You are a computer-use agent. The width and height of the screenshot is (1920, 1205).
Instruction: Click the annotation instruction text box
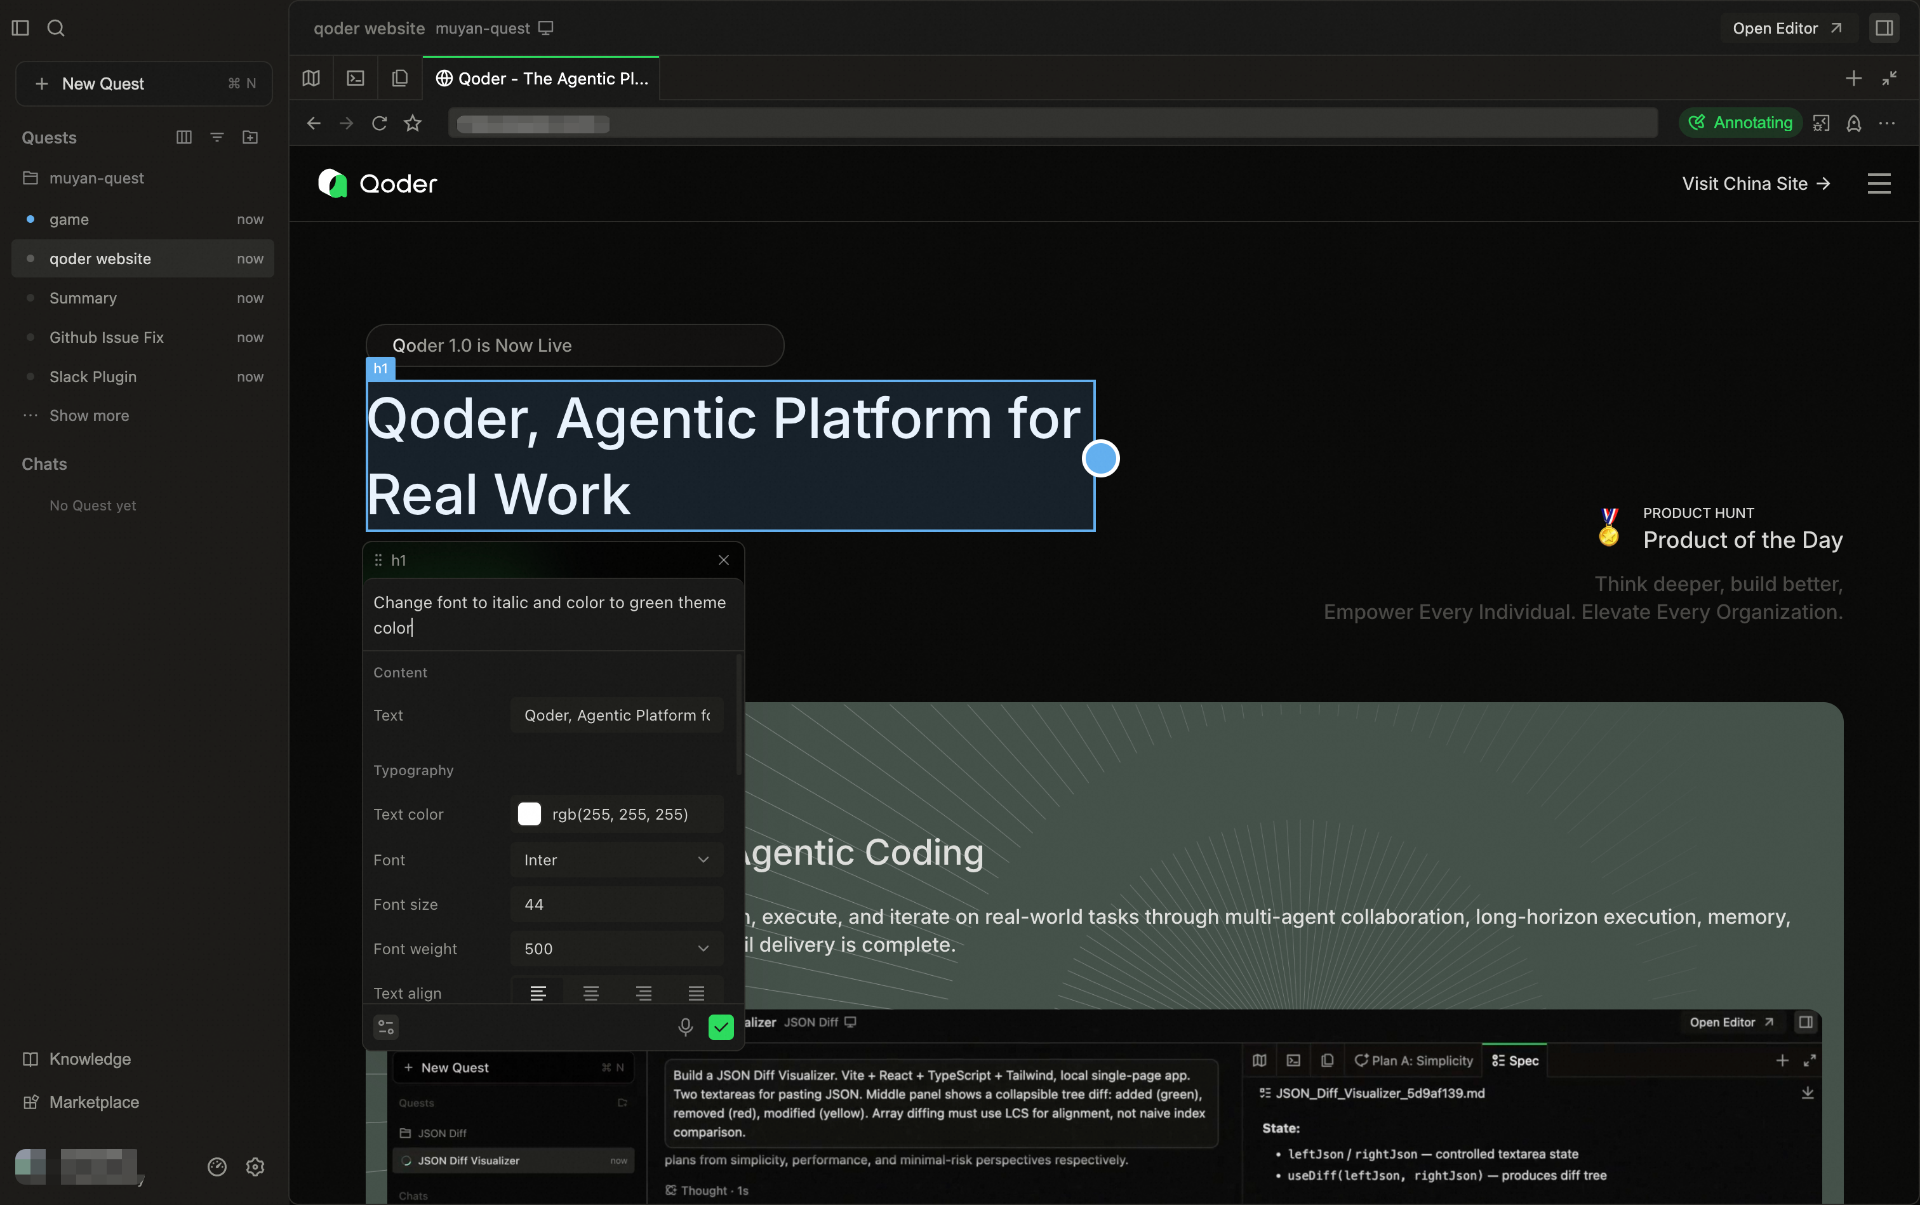[x=553, y=615]
